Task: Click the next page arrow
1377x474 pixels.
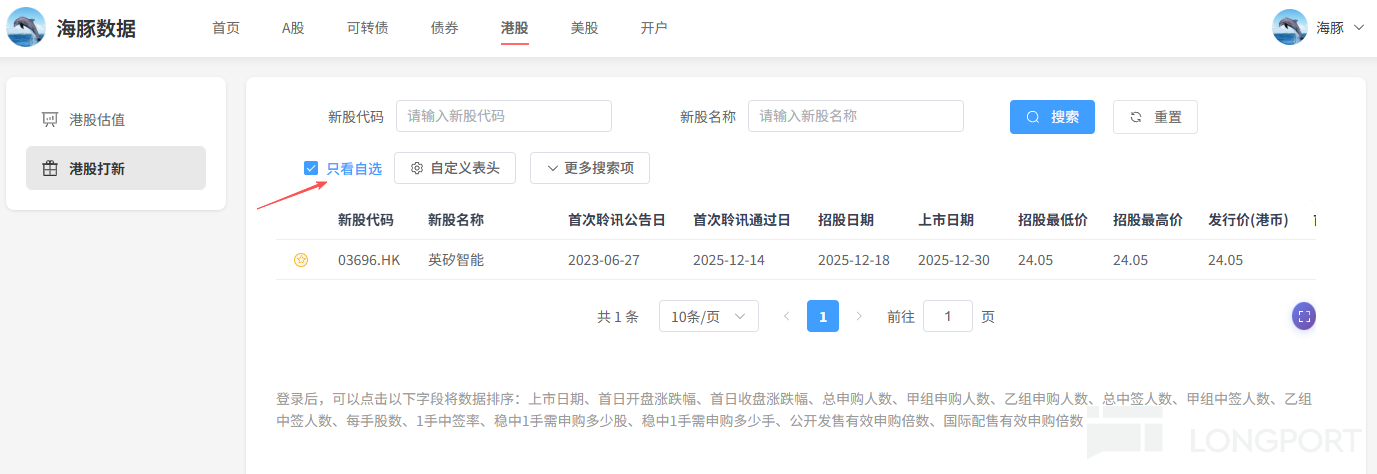Action: click(x=859, y=316)
